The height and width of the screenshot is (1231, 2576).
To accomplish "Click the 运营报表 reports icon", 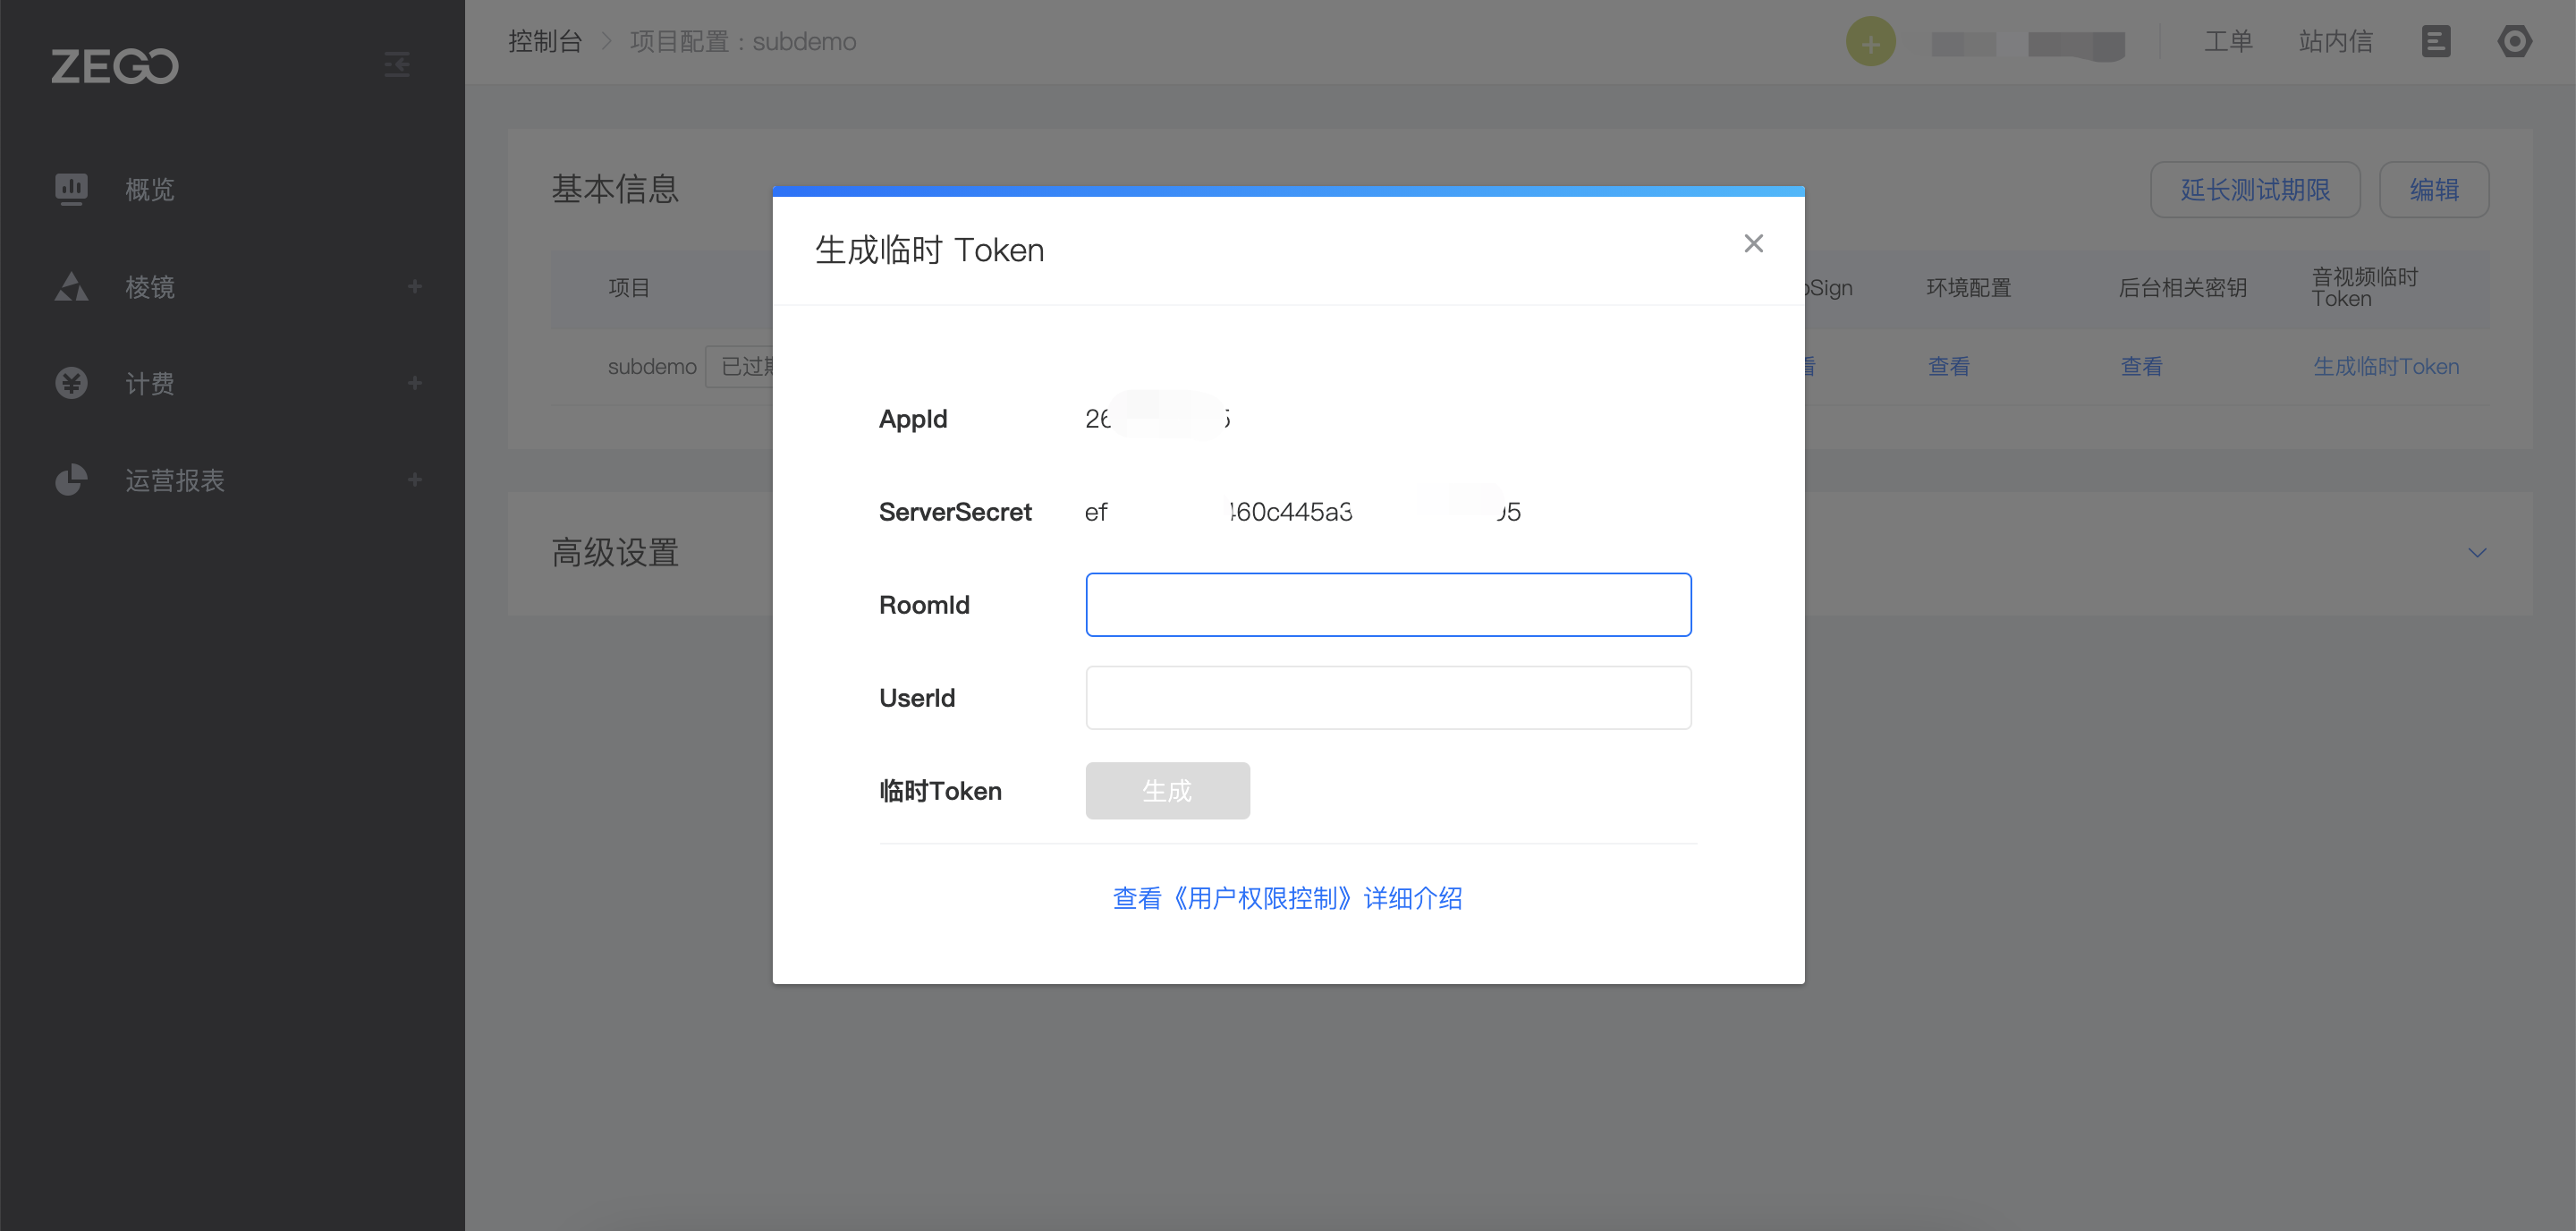I will tap(71, 479).
